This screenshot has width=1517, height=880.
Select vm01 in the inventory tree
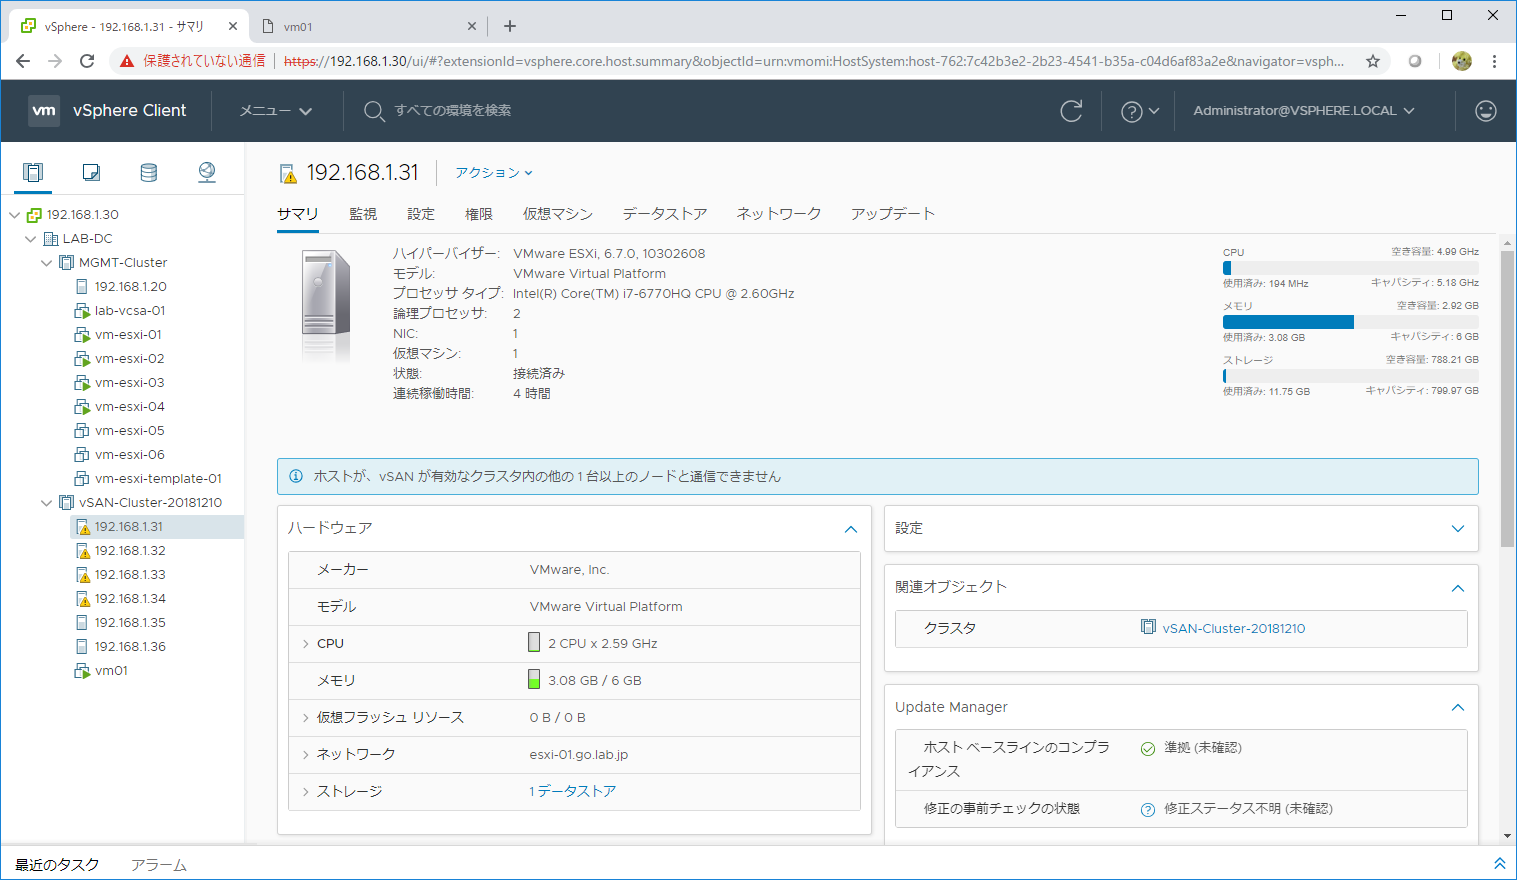click(111, 671)
